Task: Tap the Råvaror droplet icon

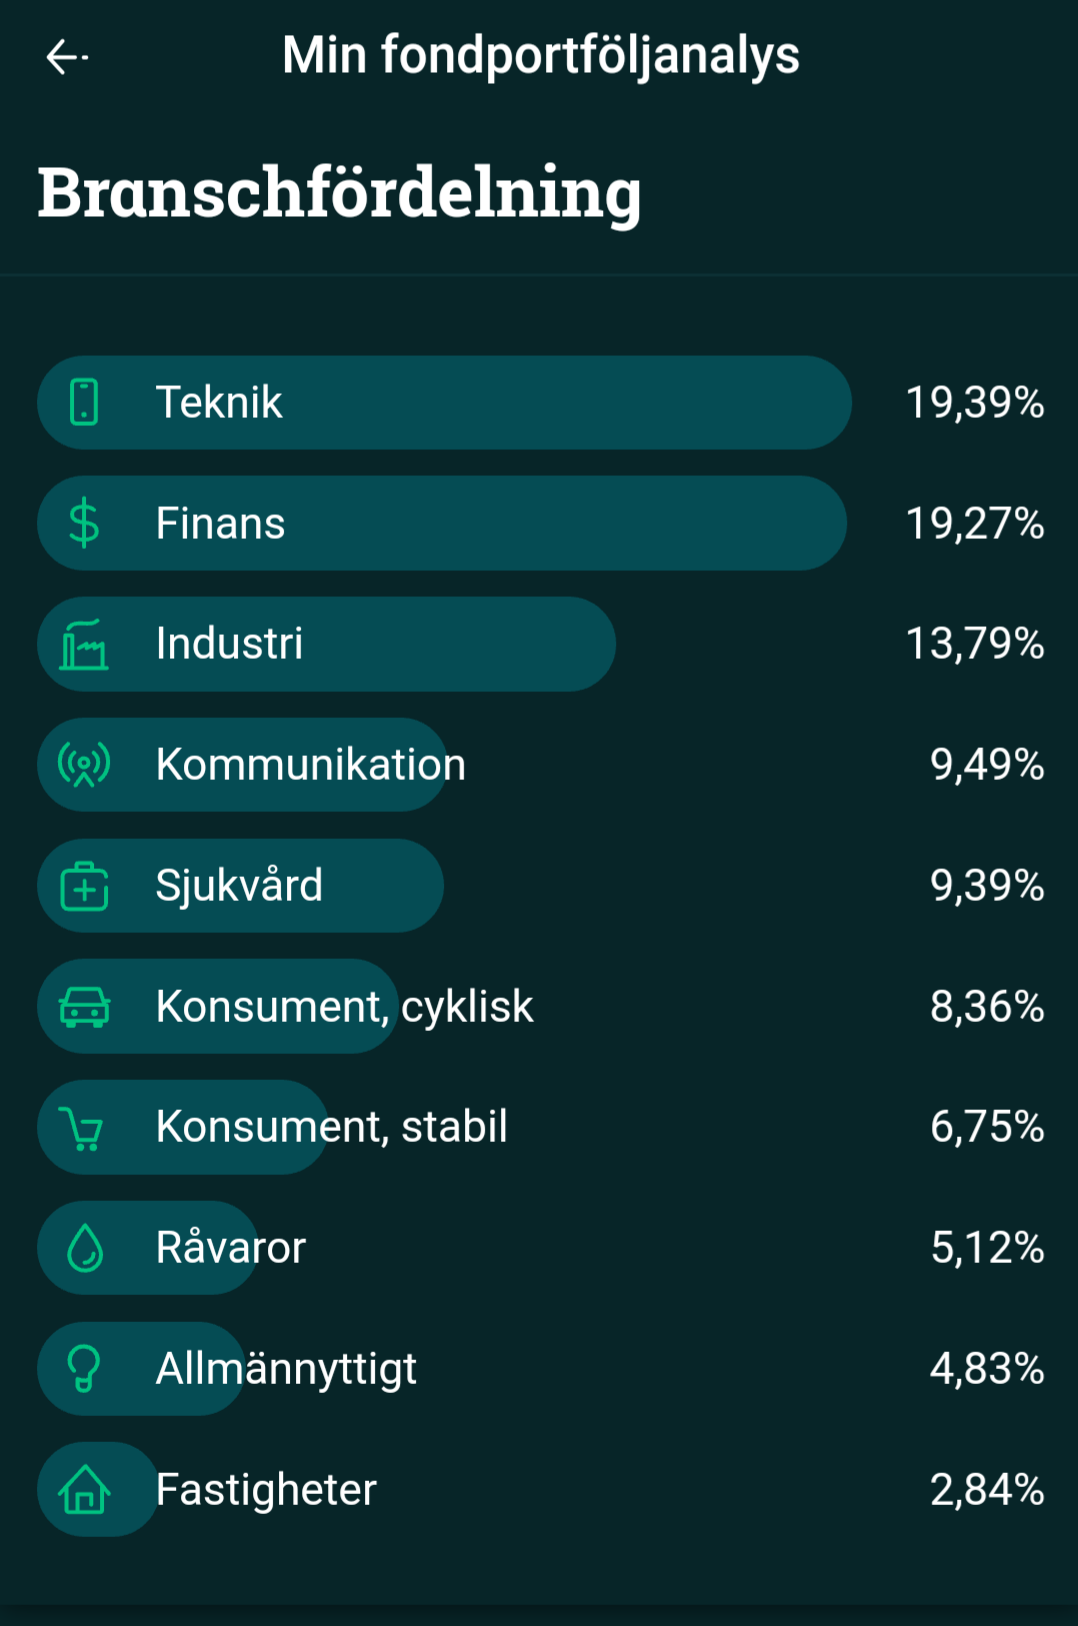Action: coord(84,1248)
